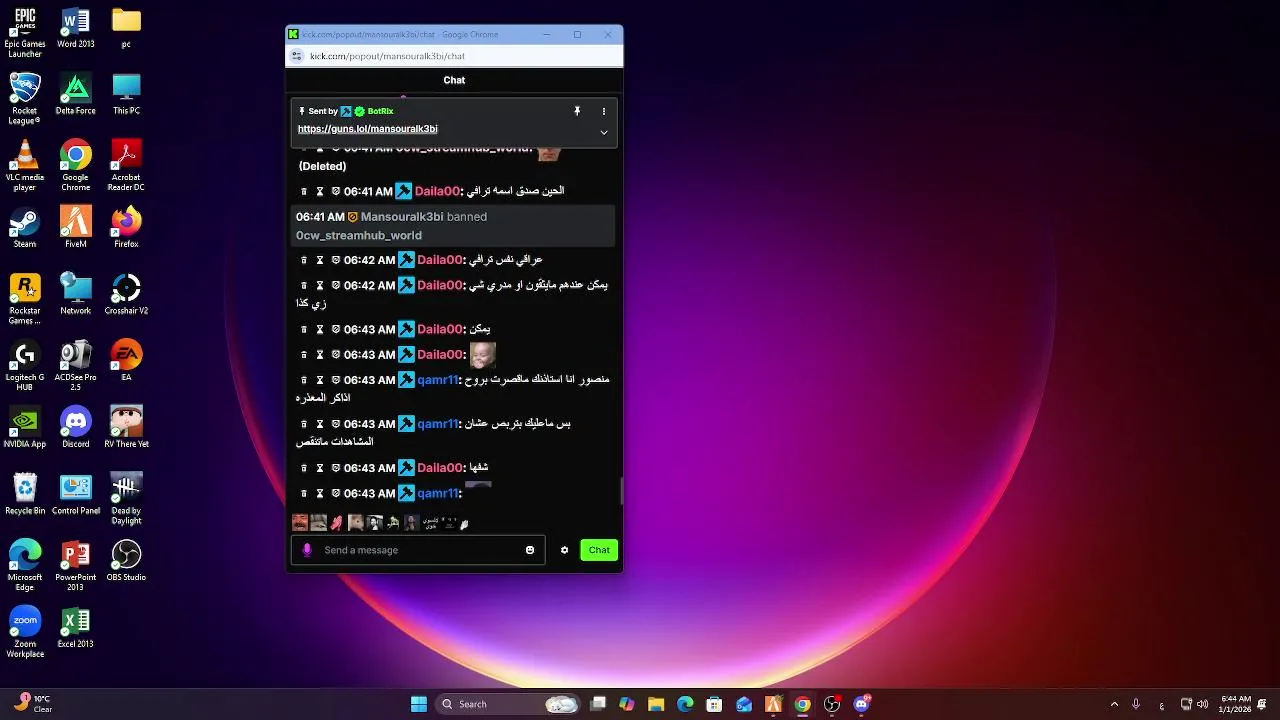The width and height of the screenshot is (1280, 720).
Task: Select the Acrobat Reader DC desktop icon
Action: tap(126, 166)
